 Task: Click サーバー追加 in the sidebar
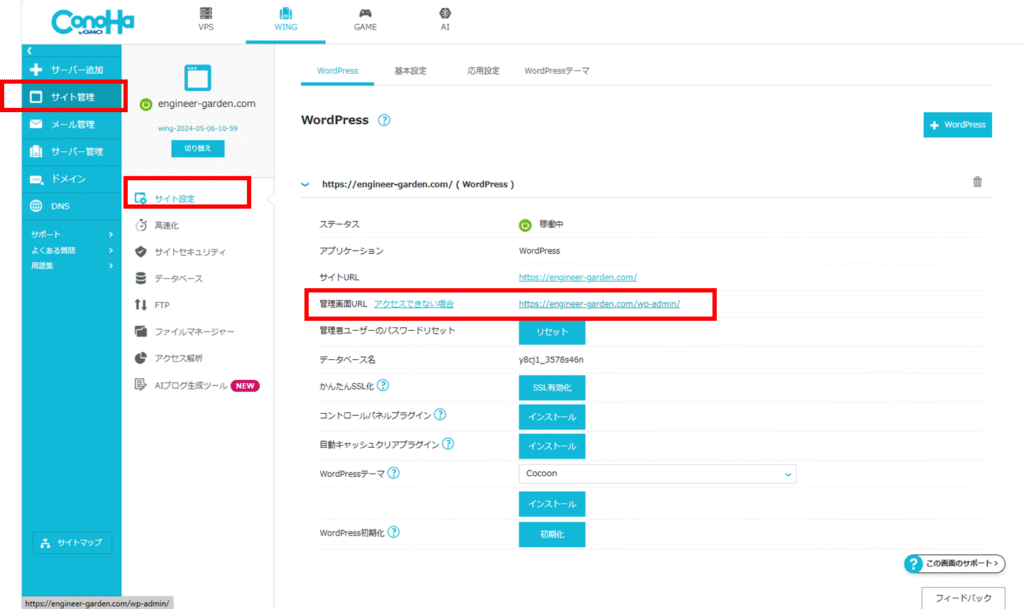coord(71,70)
